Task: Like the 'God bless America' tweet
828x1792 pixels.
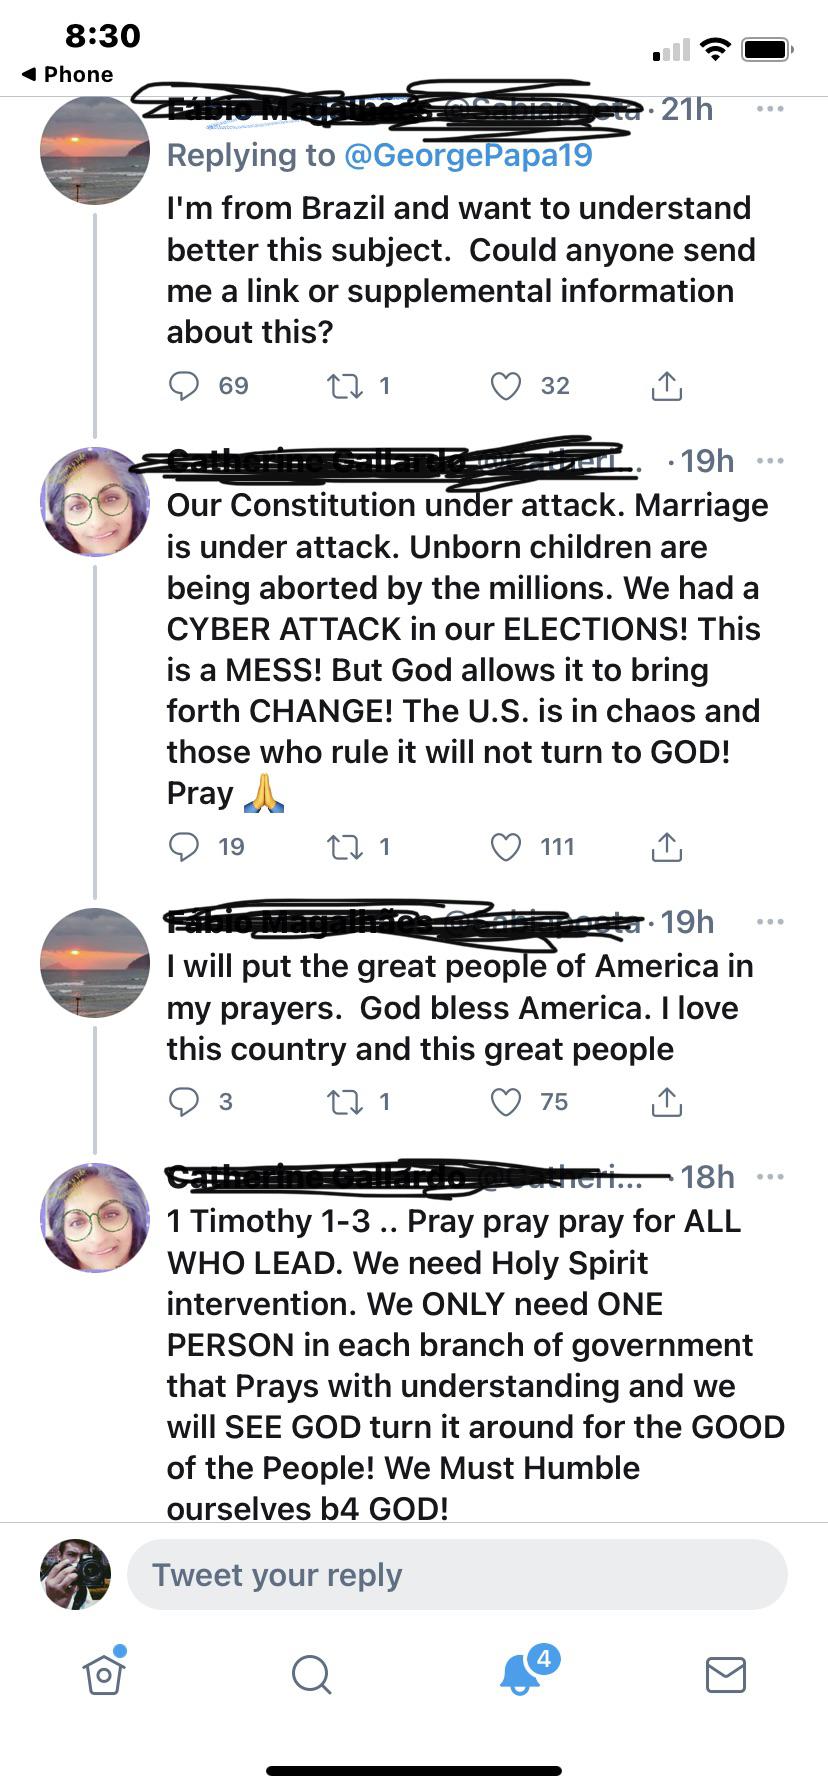Action: click(x=506, y=1102)
